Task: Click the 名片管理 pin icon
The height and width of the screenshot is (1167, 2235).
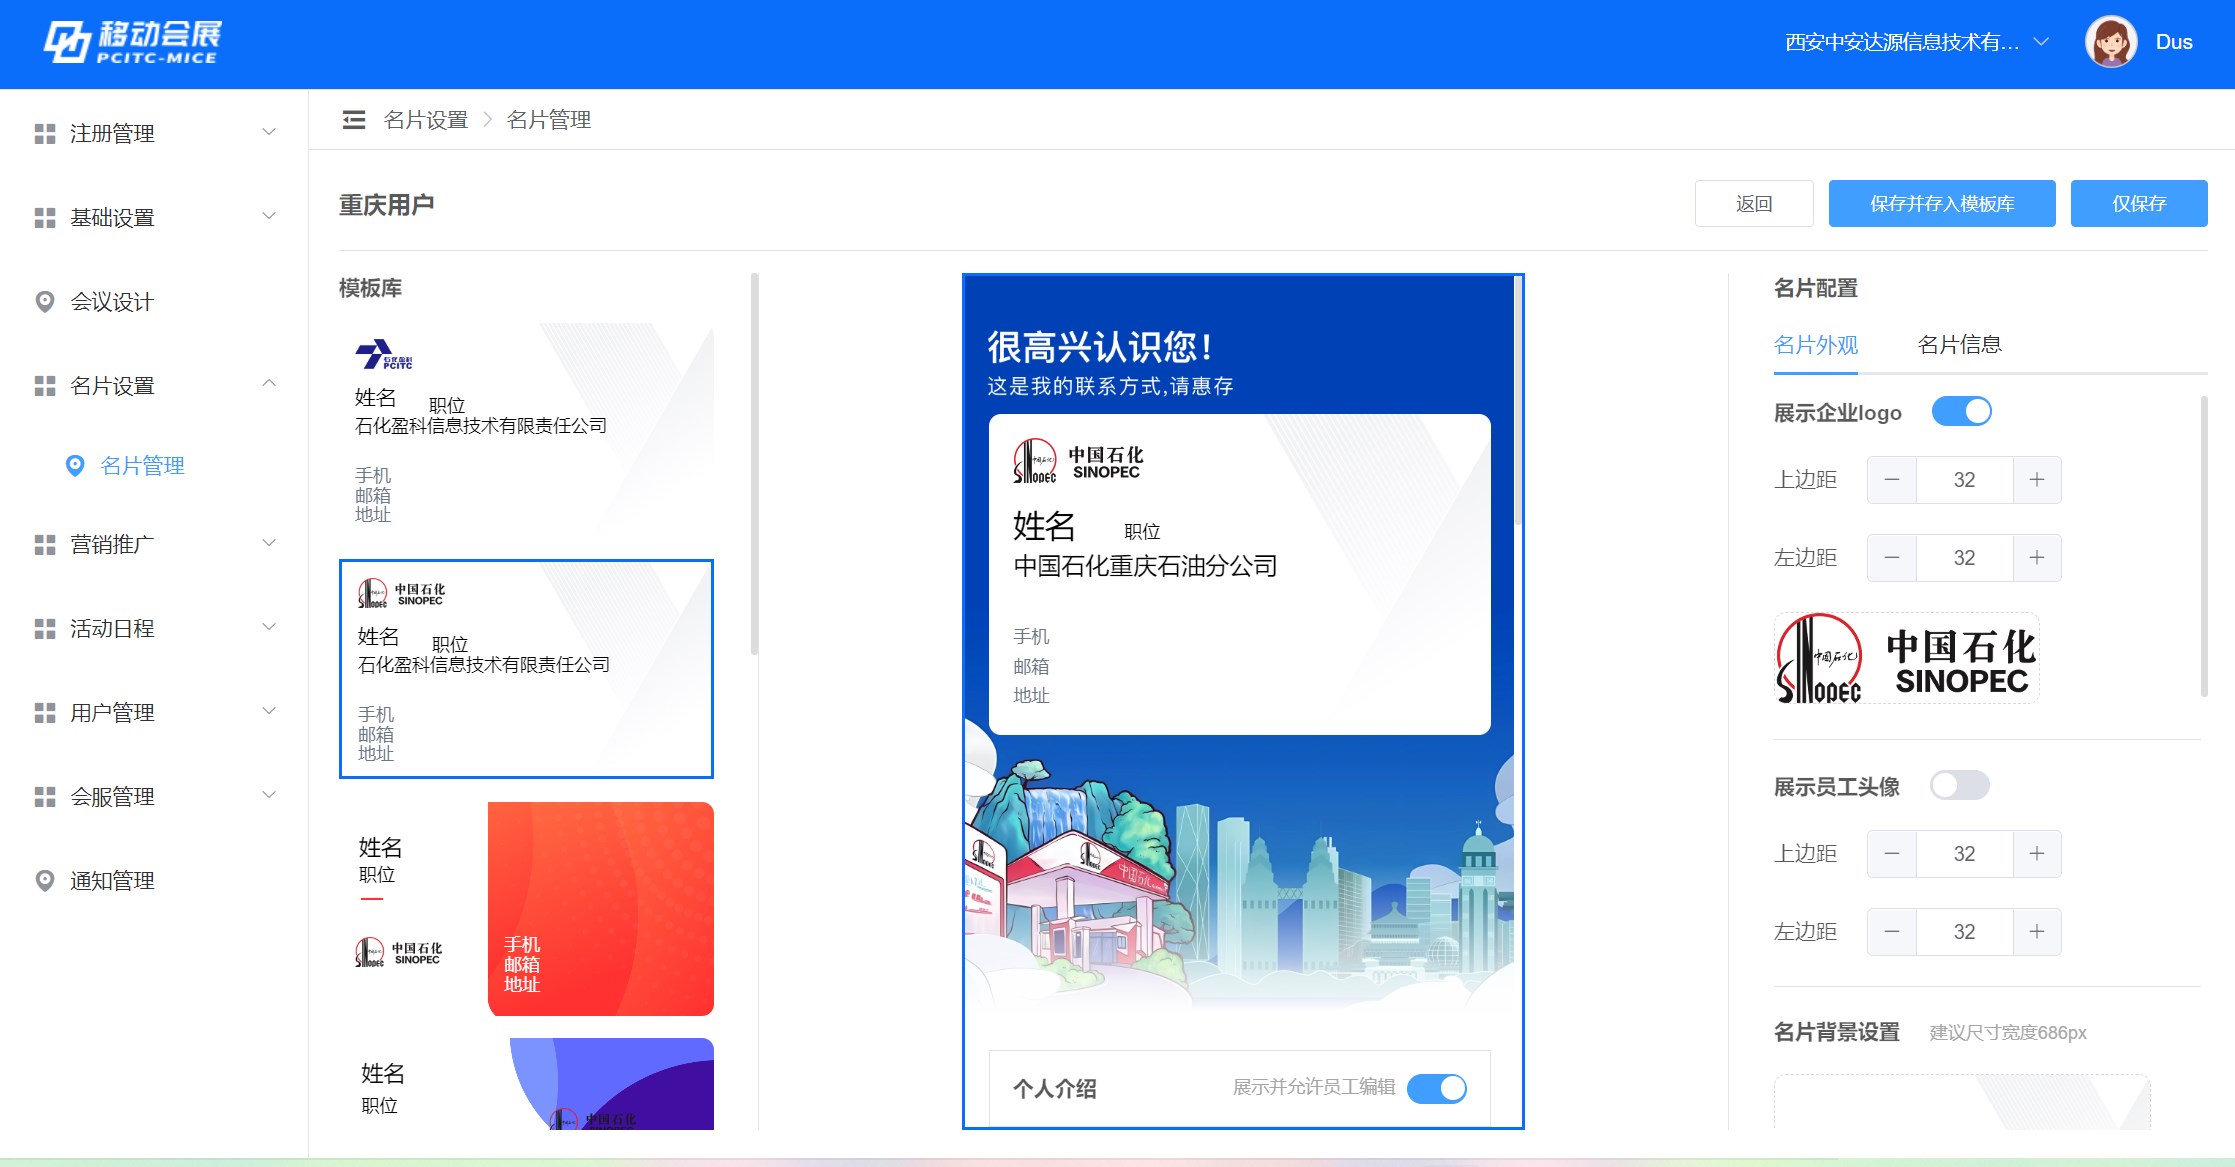Action: pos(75,466)
